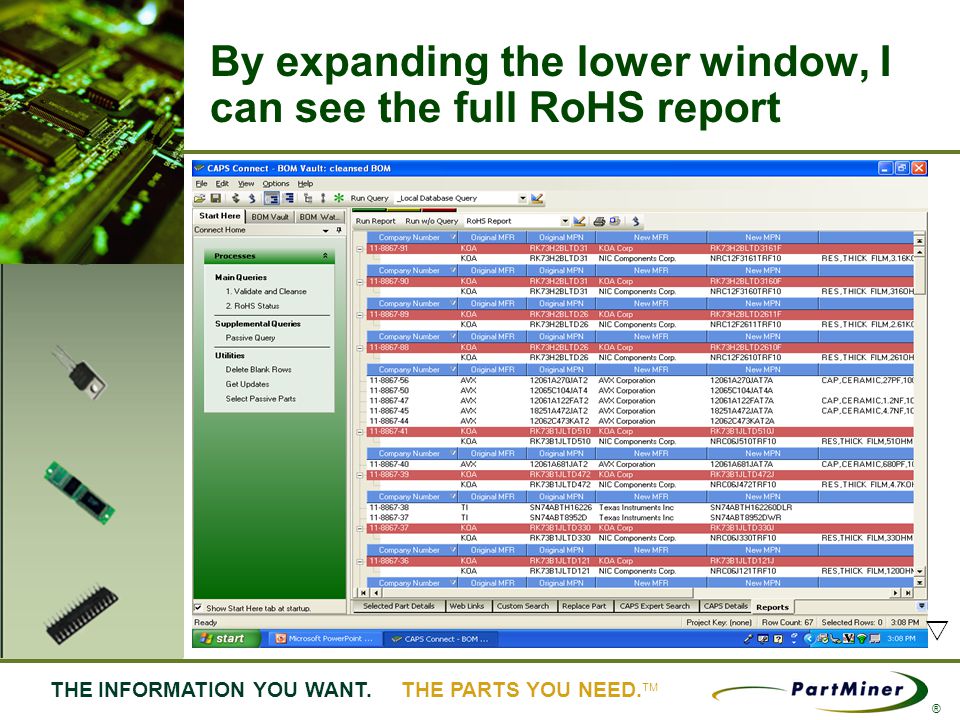960x720 pixels.
Task: Click the CAPS Connect title bar icon
Action: click(199, 168)
